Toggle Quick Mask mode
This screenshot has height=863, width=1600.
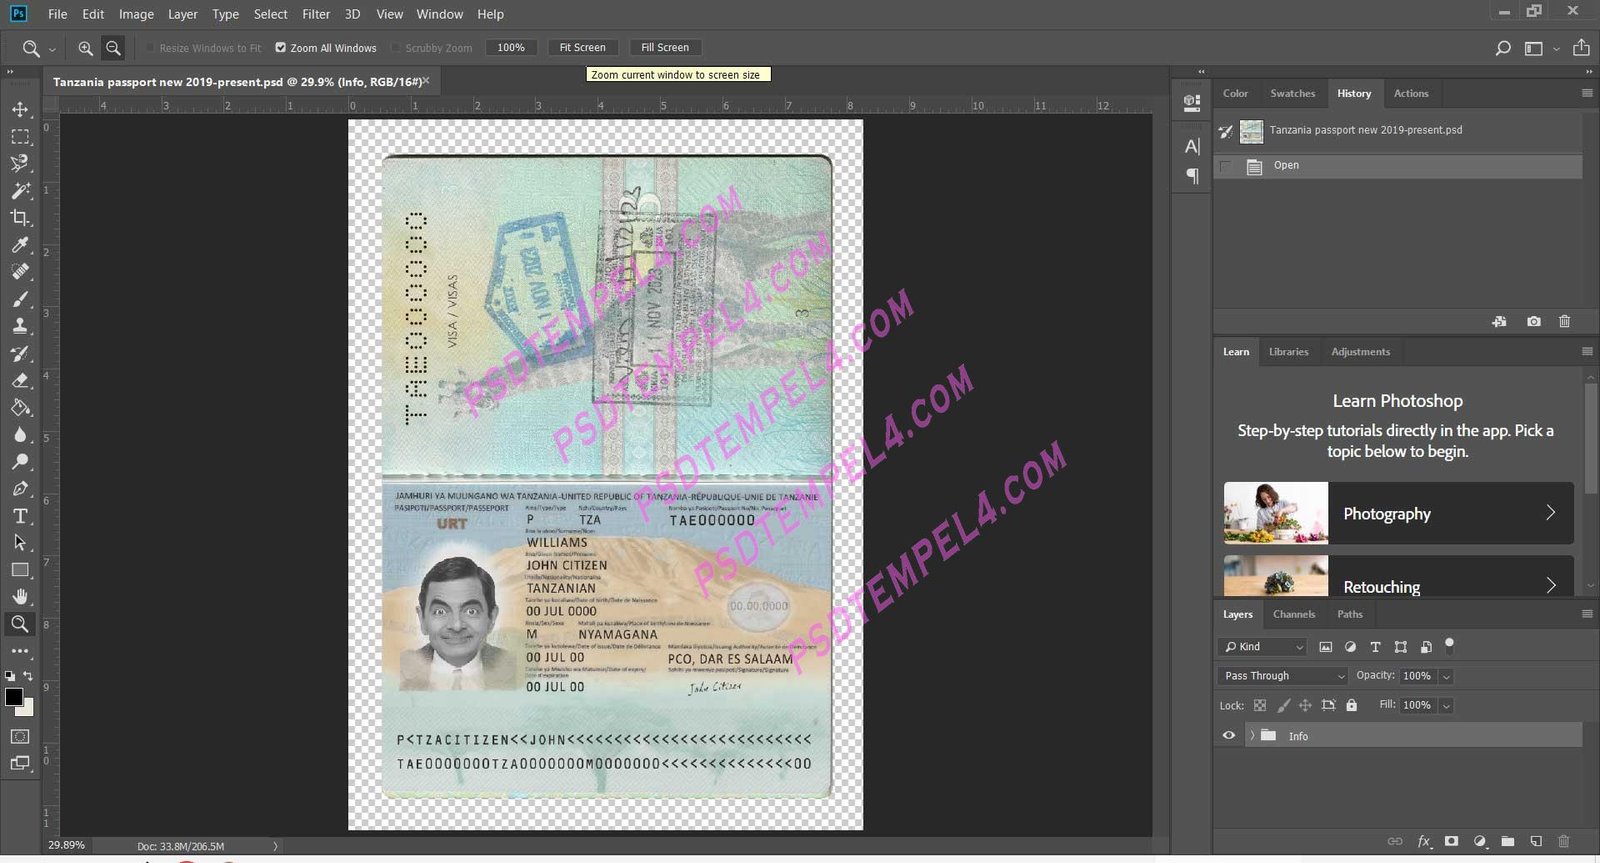20,736
